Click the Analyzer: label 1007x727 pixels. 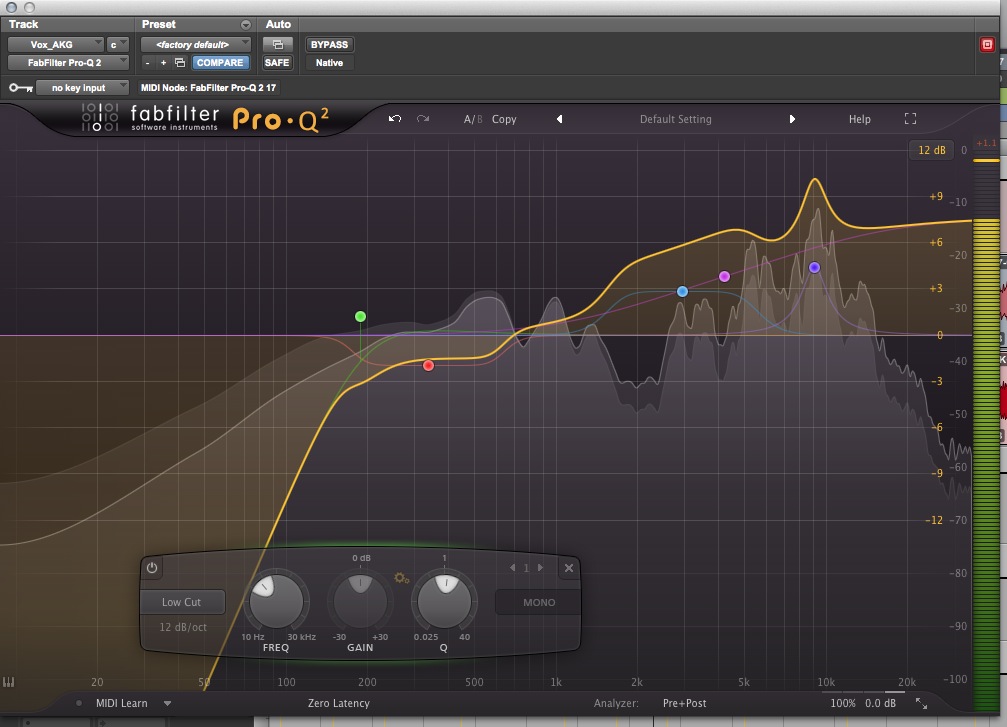[616, 703]
